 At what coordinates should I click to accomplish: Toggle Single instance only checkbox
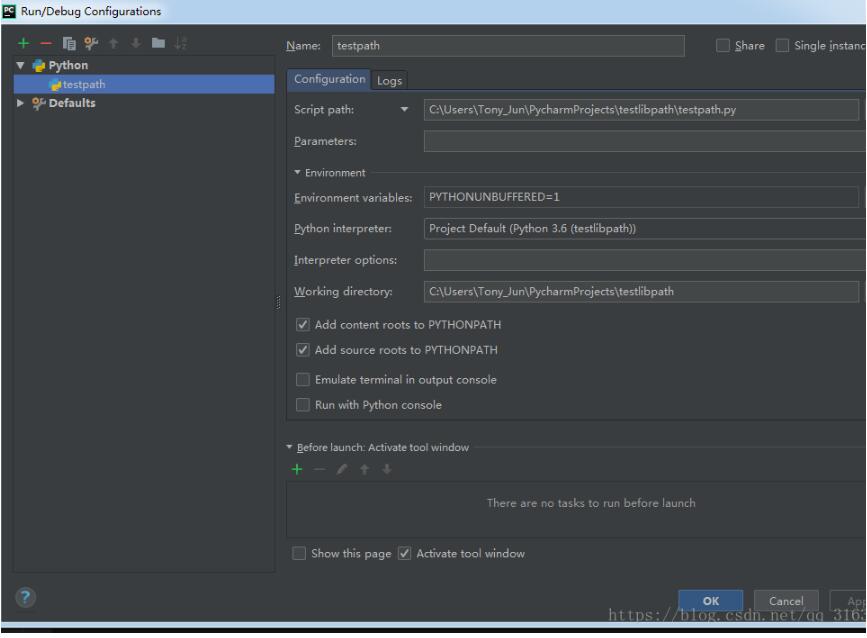(x=782, y=45)
